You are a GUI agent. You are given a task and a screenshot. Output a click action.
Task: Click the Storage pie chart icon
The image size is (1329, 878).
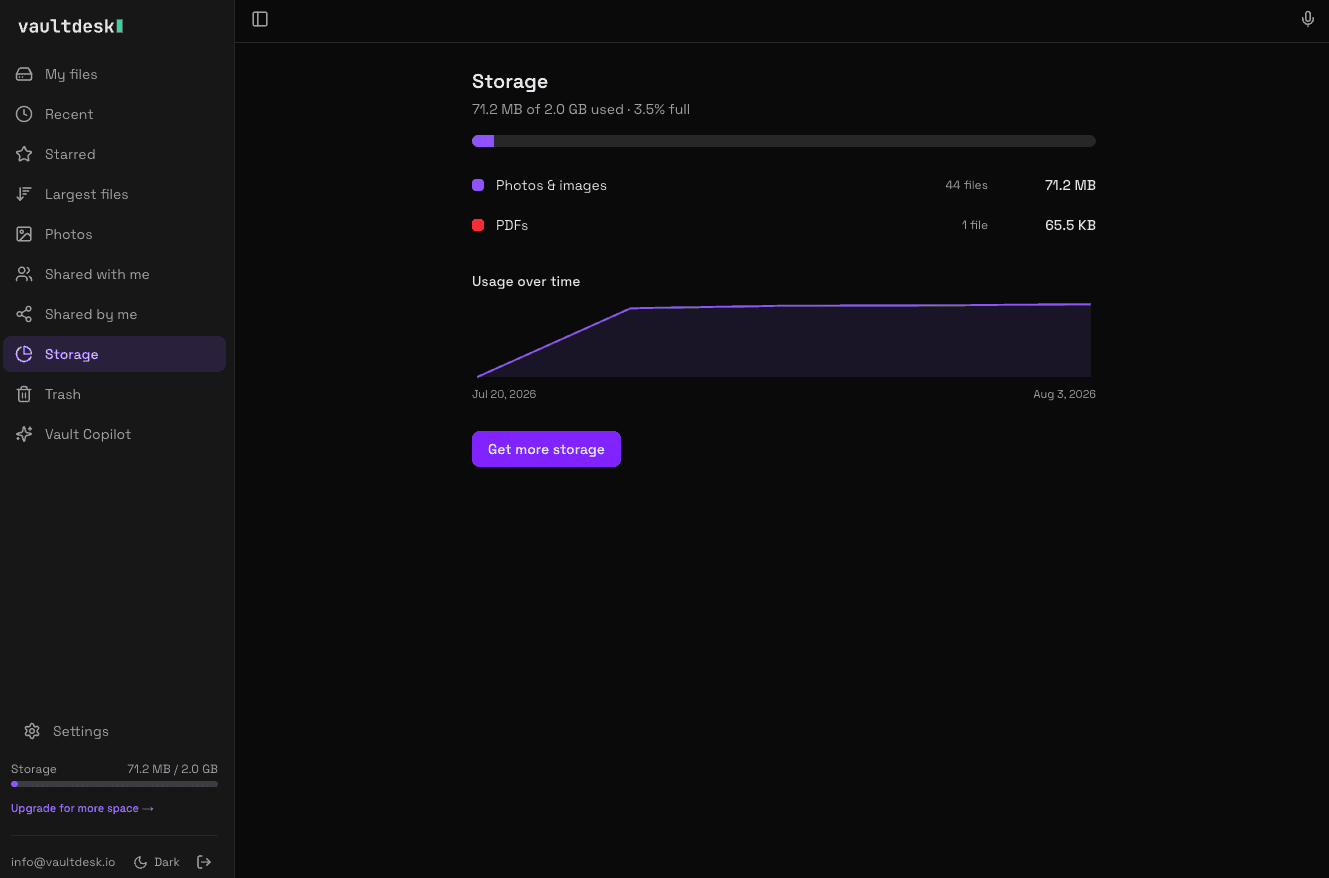tap(24, 354)
